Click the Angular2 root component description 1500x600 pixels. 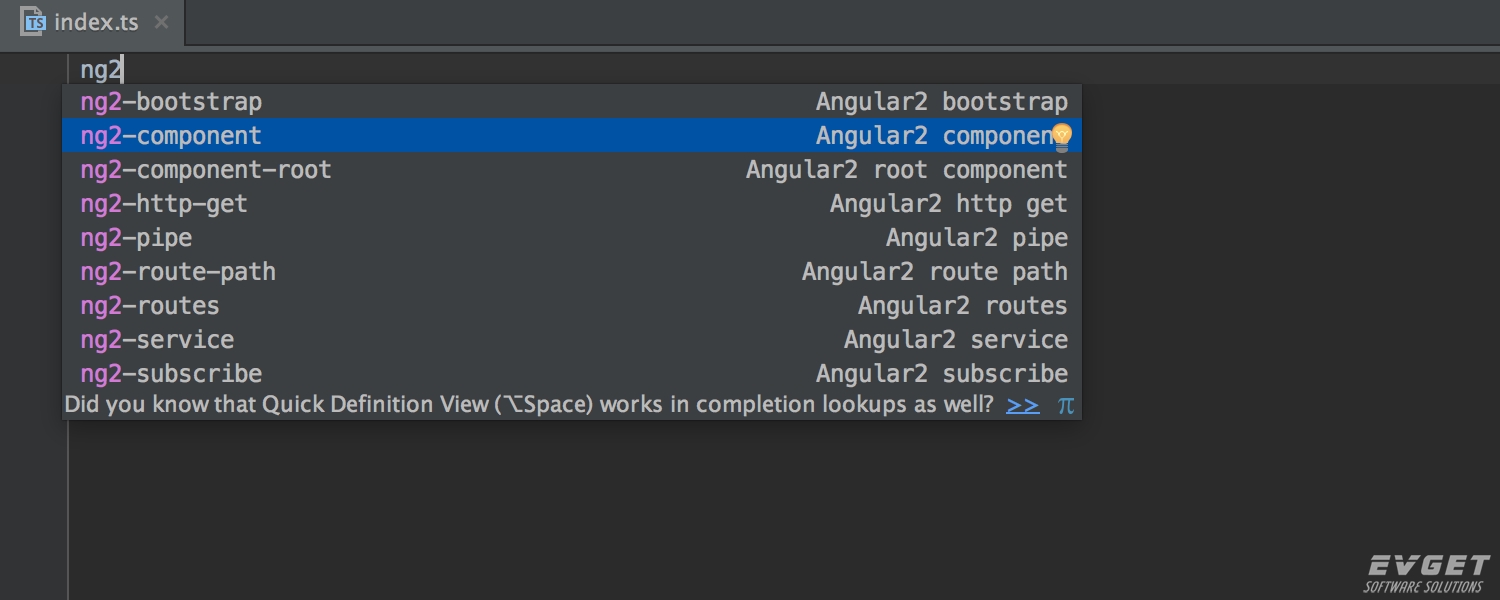point(907,170)
